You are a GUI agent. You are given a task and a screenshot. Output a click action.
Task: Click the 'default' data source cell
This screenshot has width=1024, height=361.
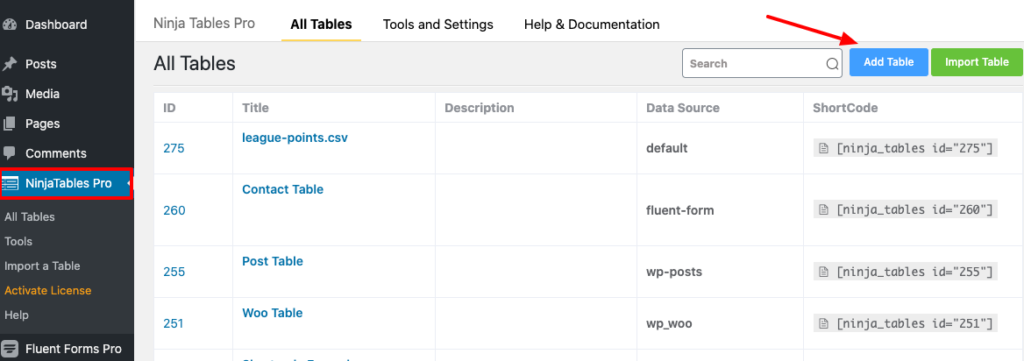pyautogui.click(x=667, y=148)
